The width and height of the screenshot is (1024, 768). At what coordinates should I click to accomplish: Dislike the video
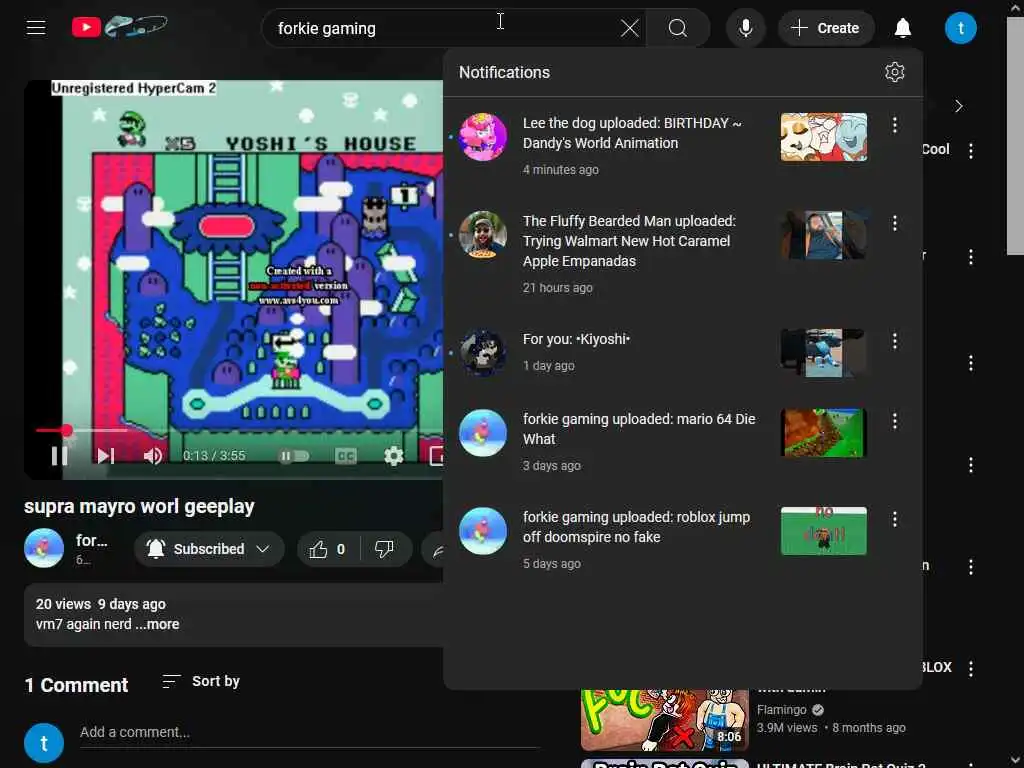[385, 549]
